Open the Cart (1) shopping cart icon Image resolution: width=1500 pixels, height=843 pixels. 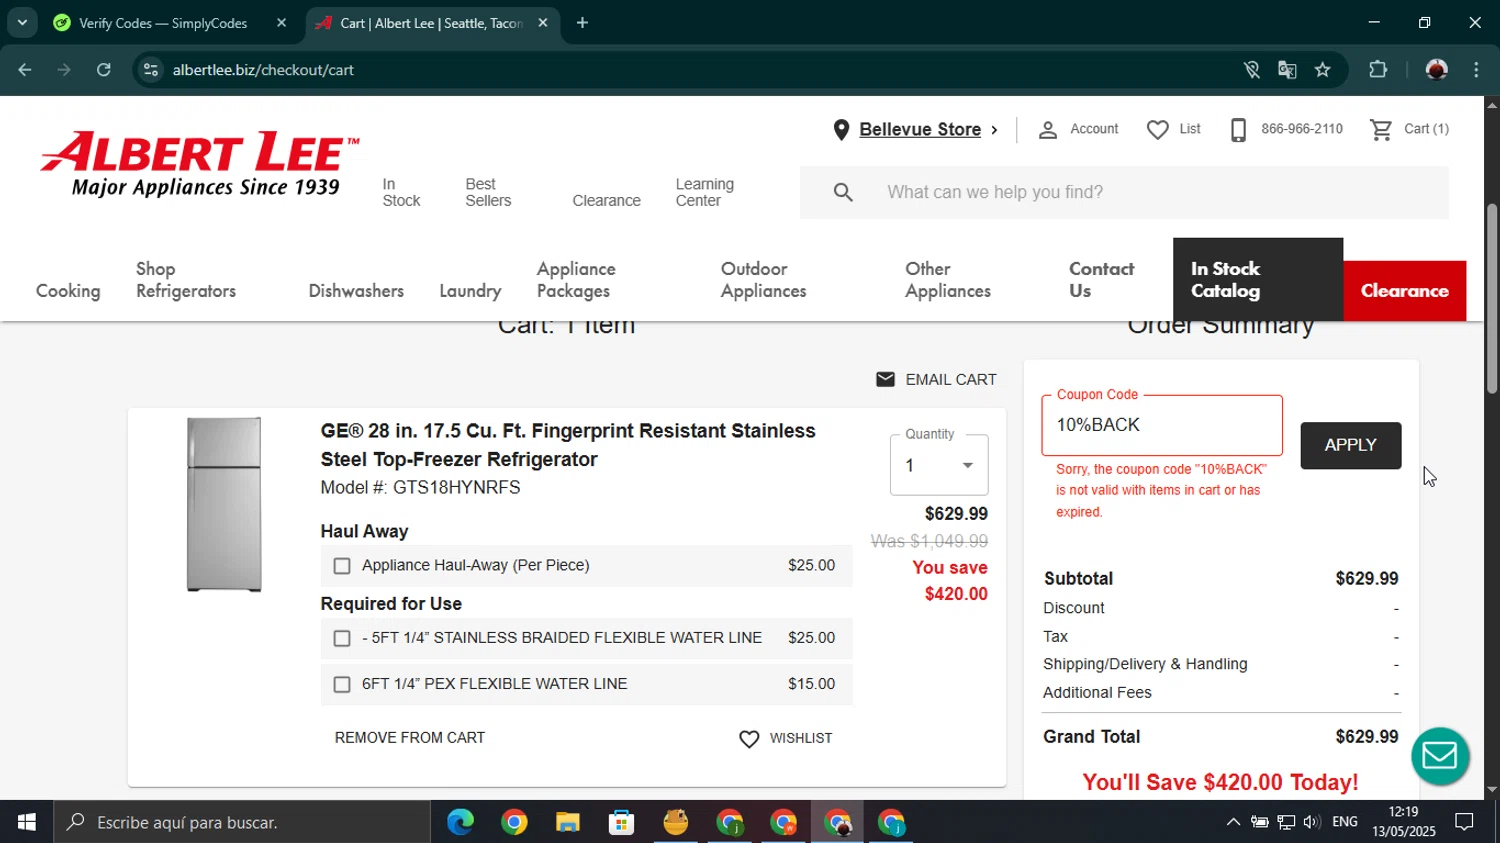[1381, 129]
